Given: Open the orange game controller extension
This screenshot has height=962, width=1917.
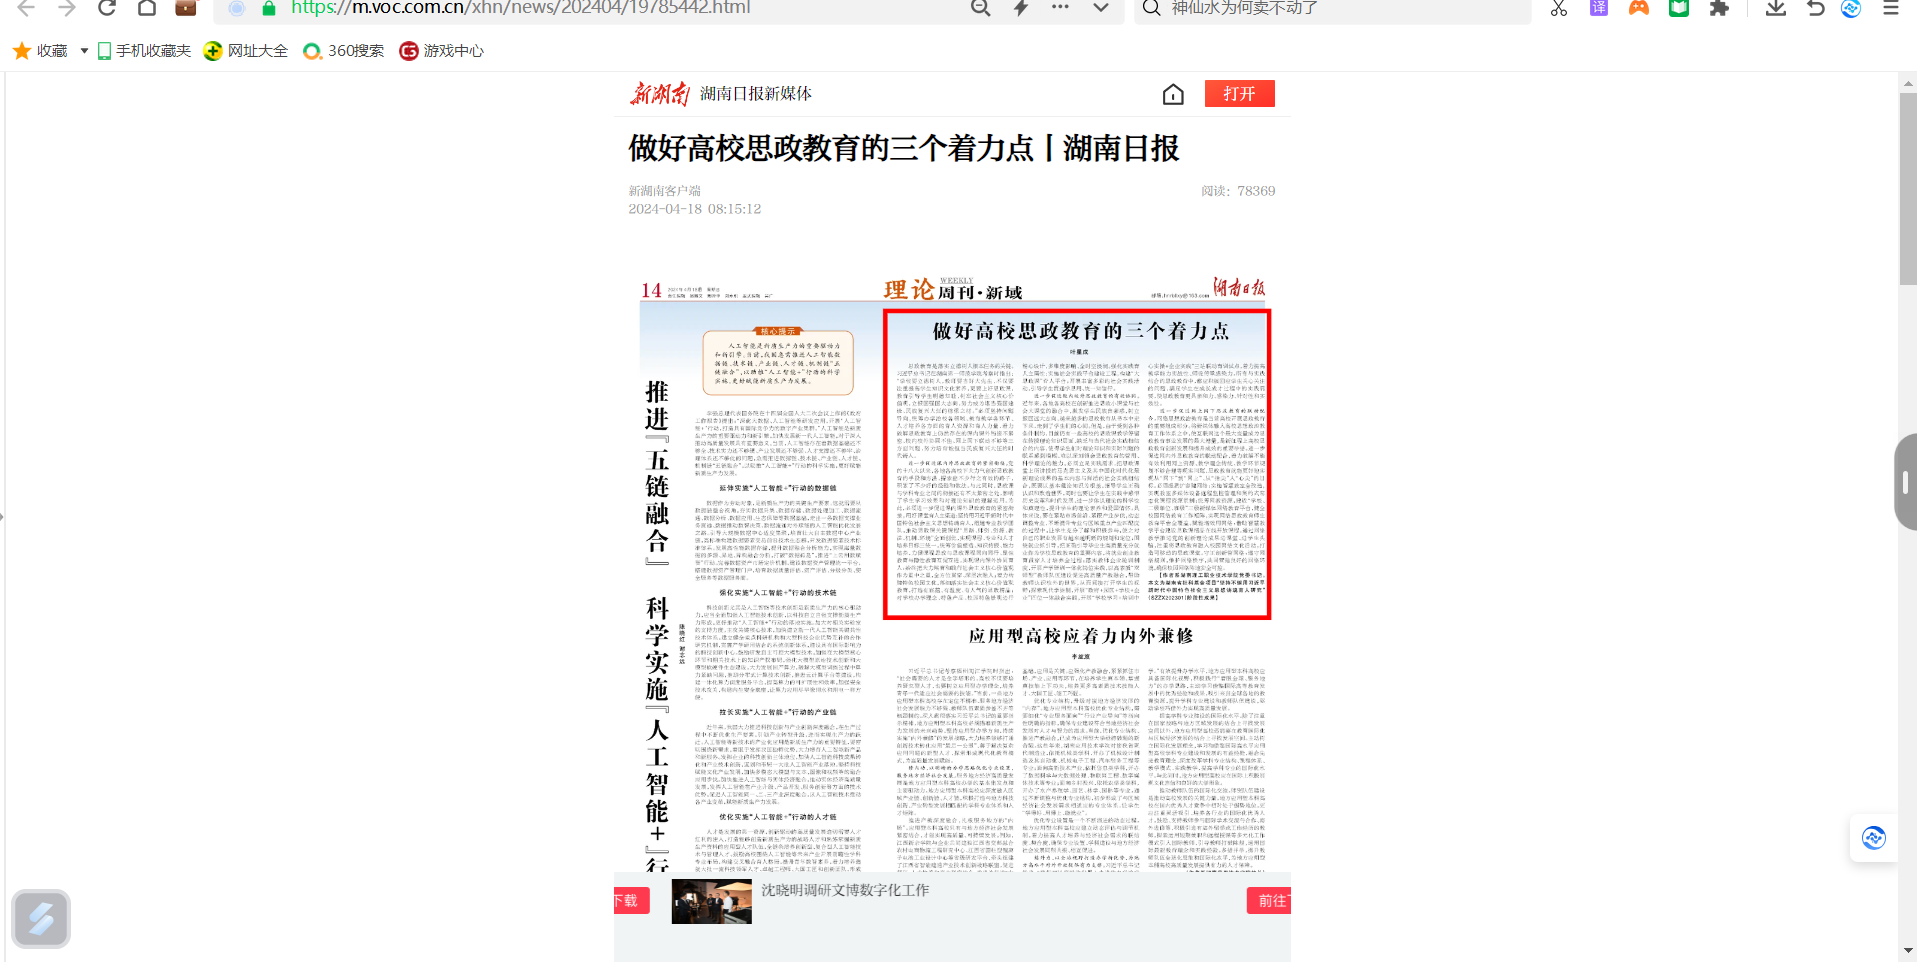Looking at the screenshot, I should pyautogui.click(x=1639, y=8).
